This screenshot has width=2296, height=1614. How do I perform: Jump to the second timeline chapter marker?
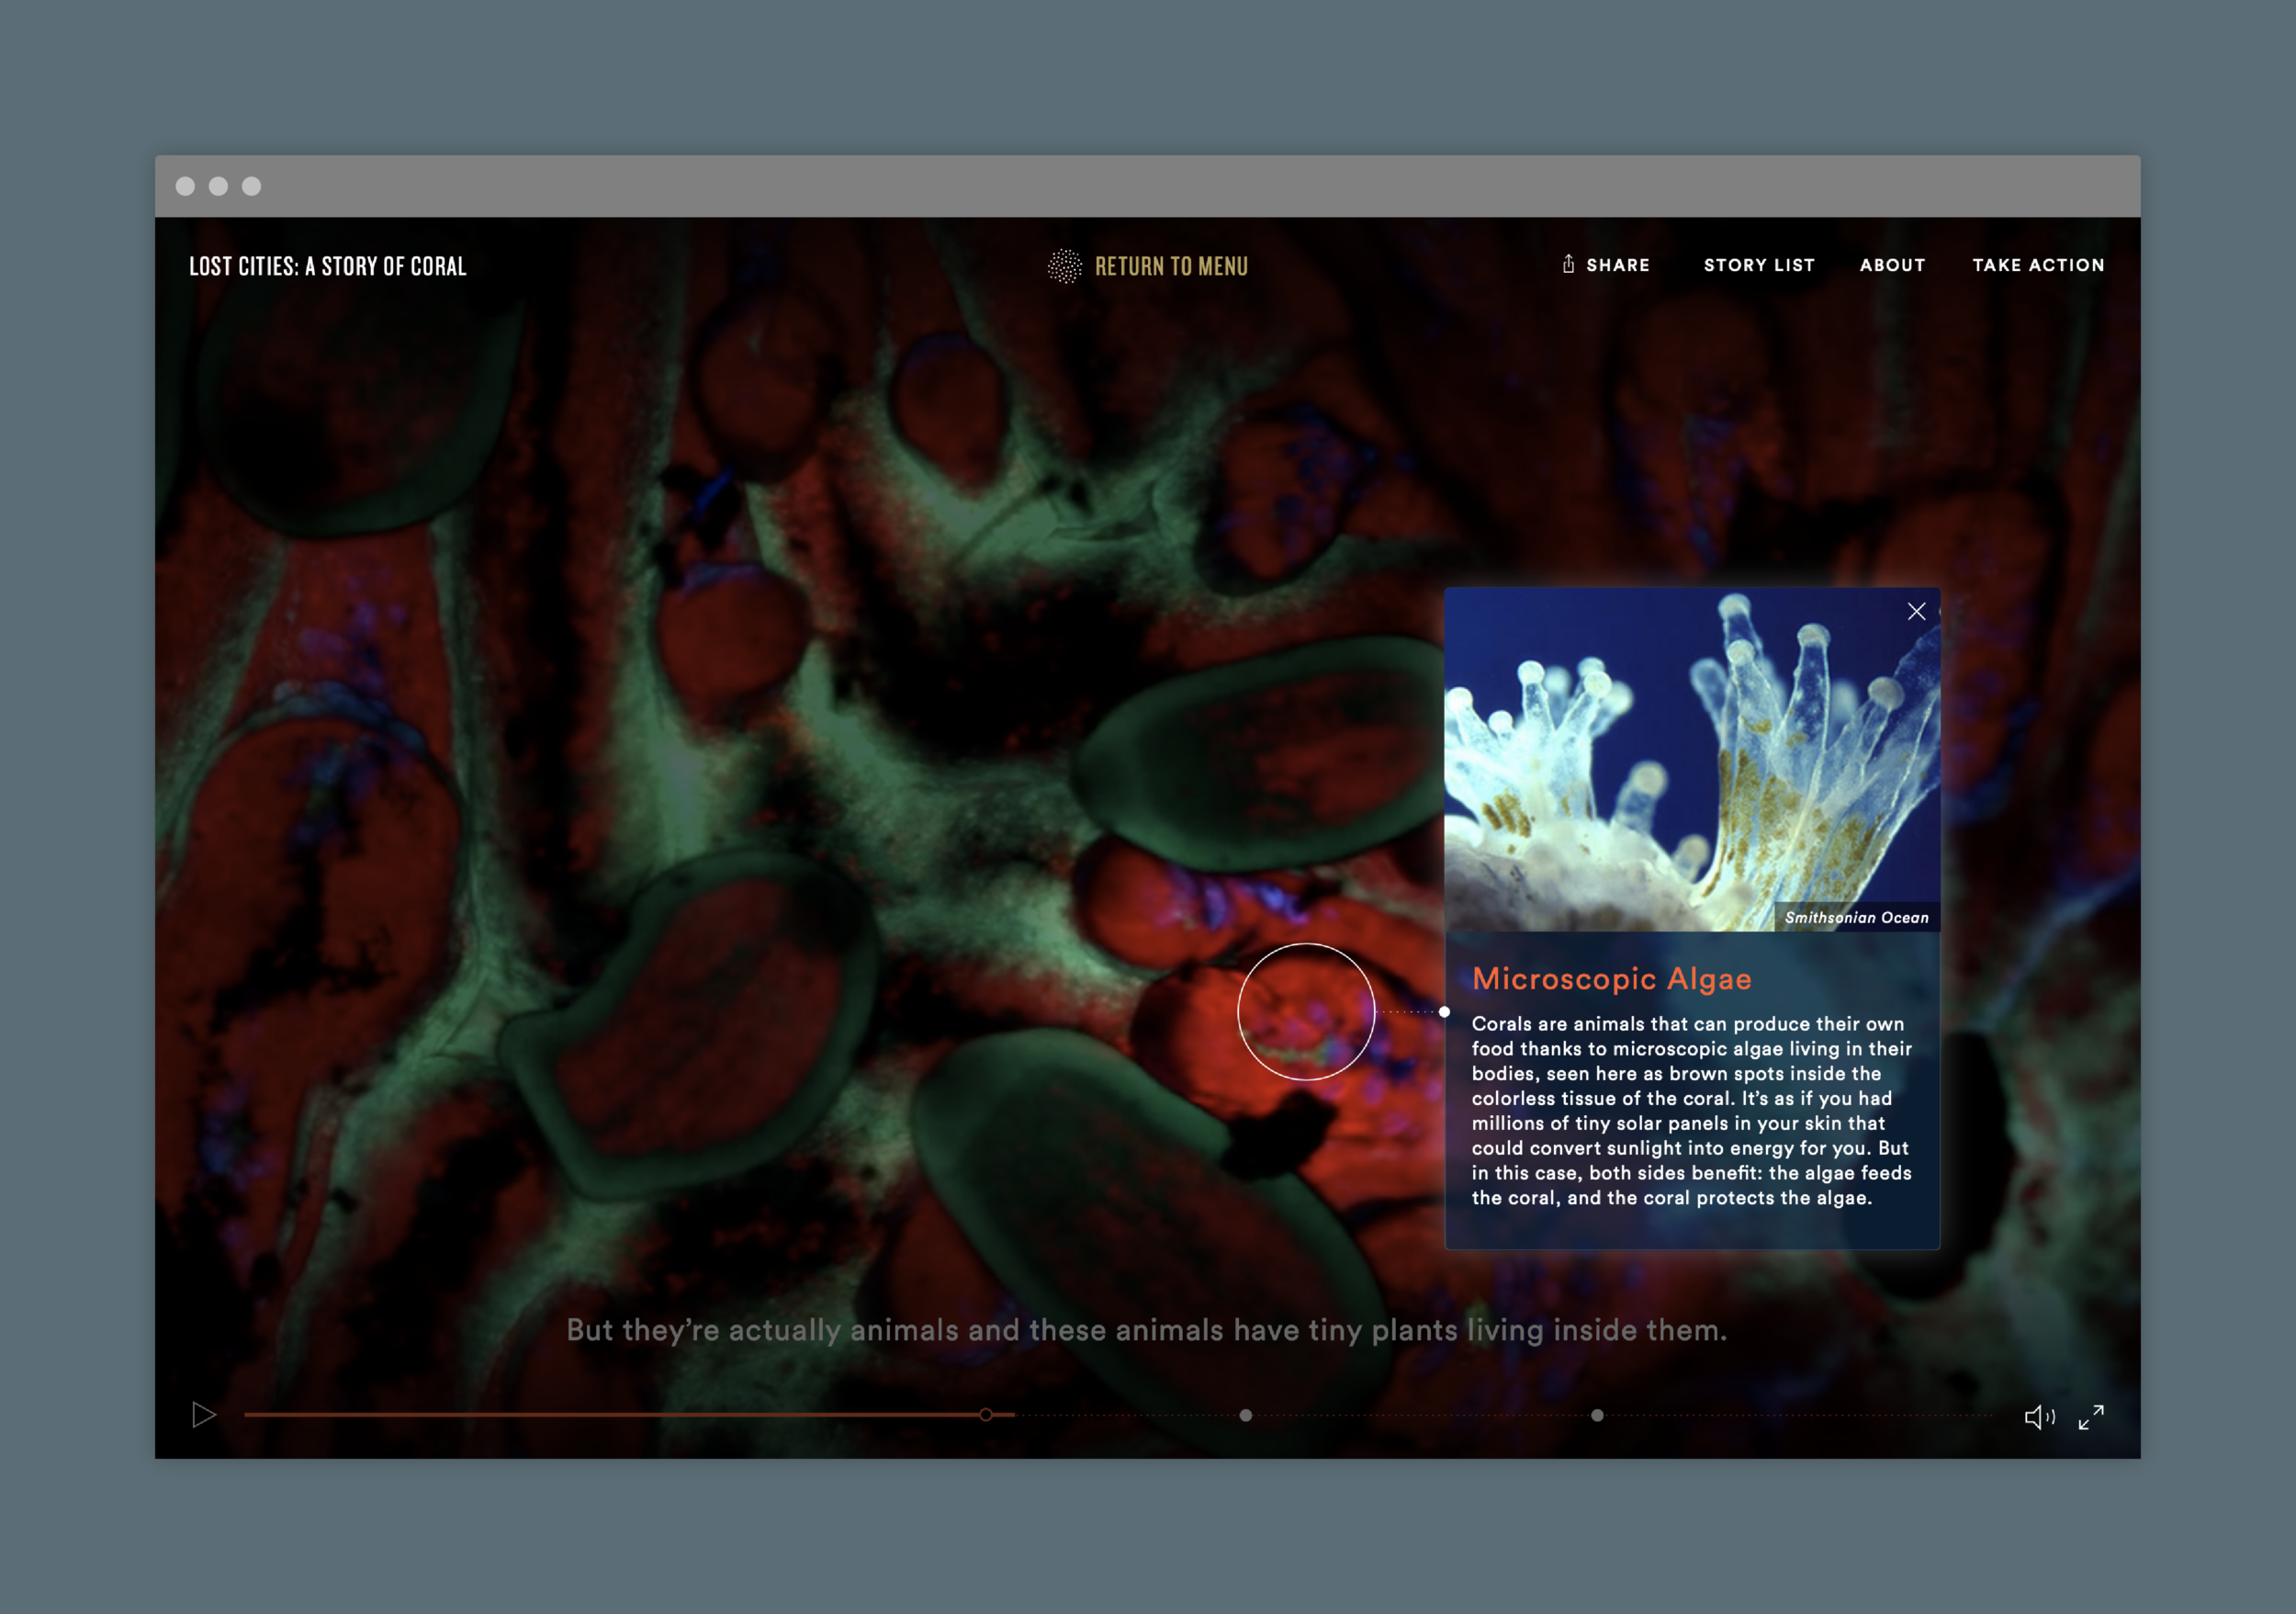1246,1415
